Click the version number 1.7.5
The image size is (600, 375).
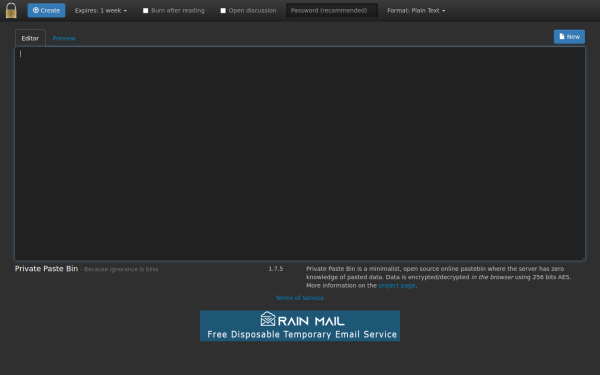point(276,269)
